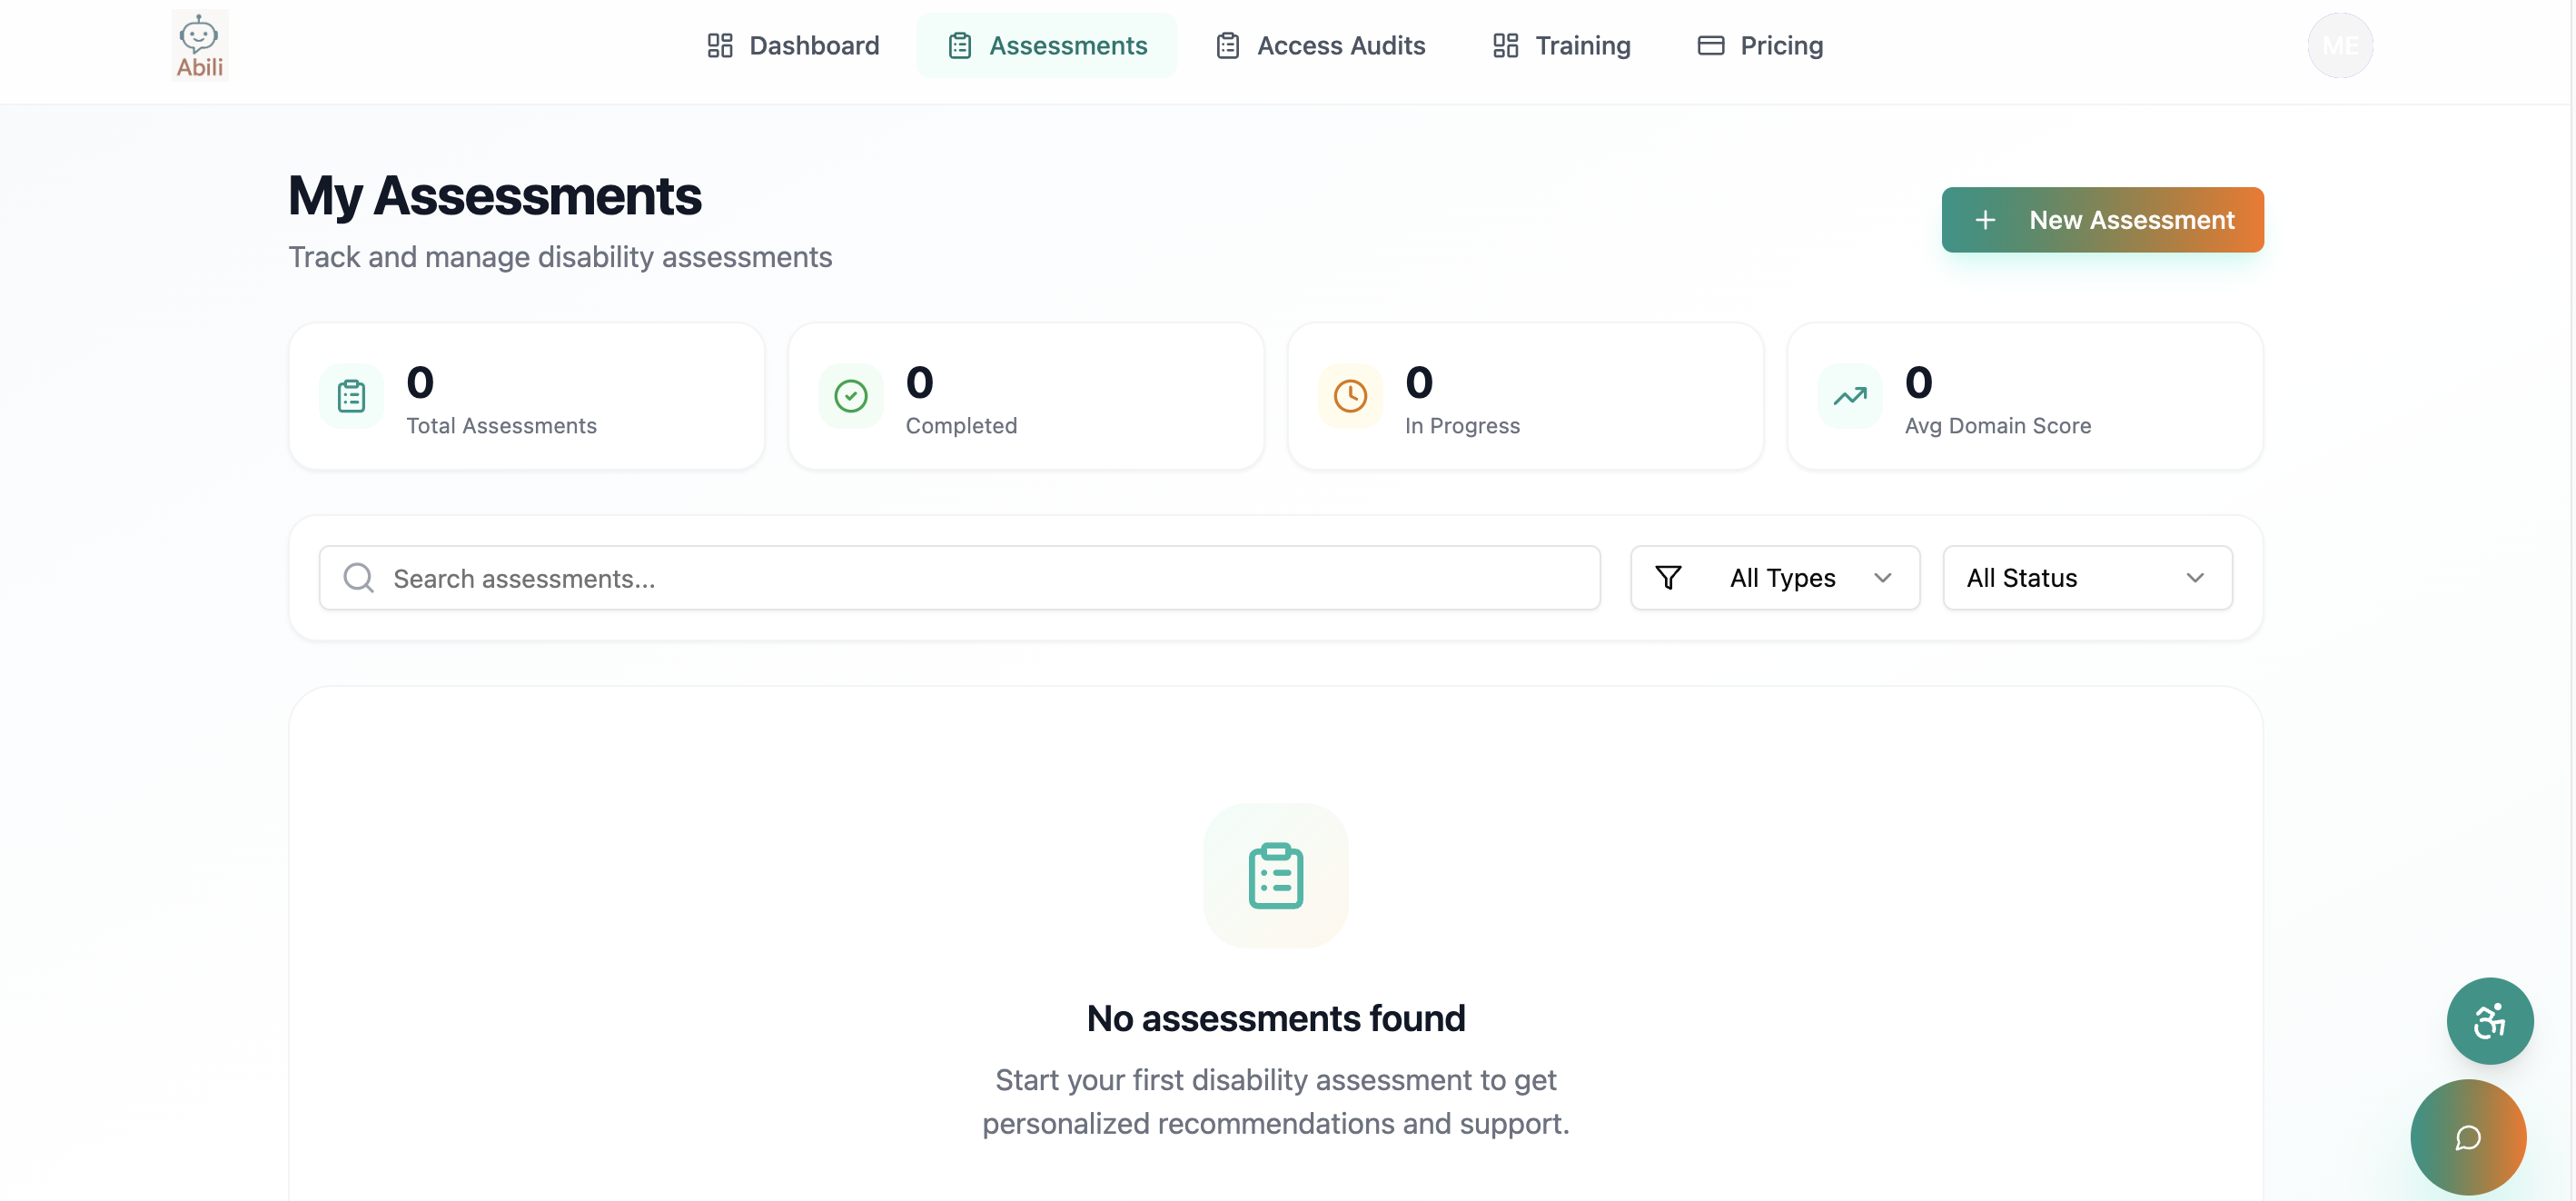Click 'Track and manage disability assessments' subtitle

click(560, 257)
